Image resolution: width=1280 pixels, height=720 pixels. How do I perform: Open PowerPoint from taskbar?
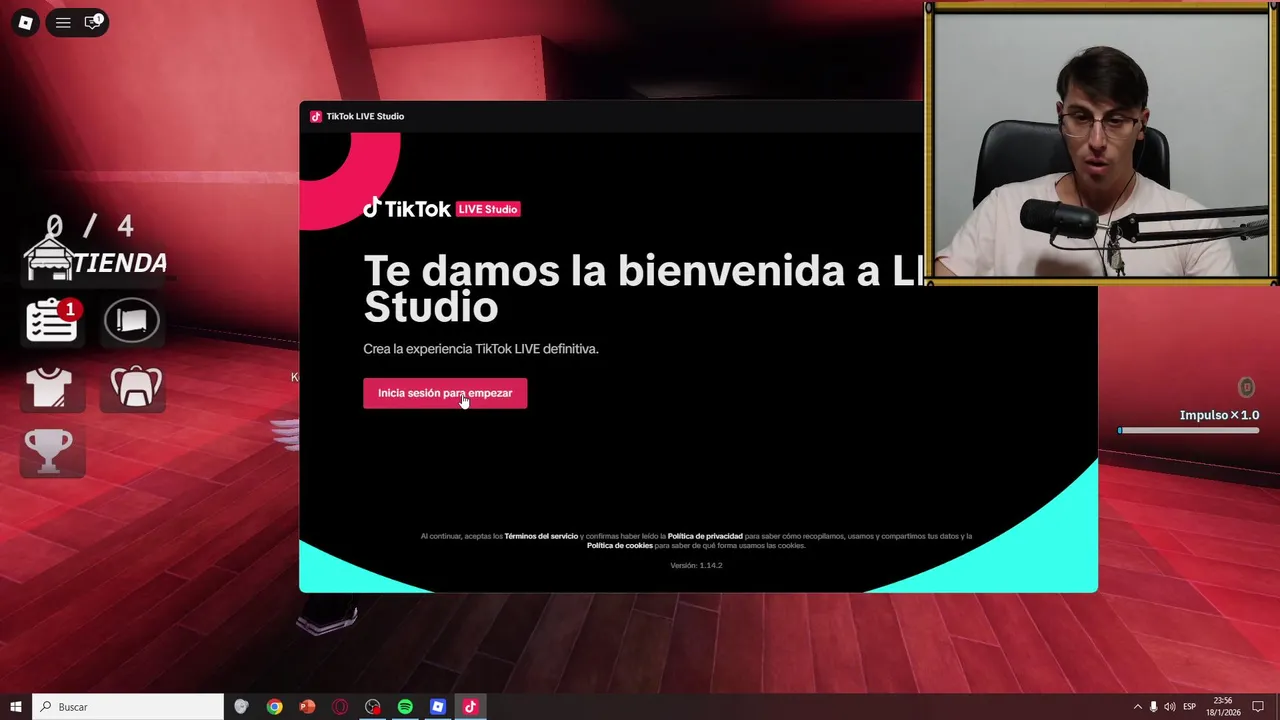(x=307, y=707)
